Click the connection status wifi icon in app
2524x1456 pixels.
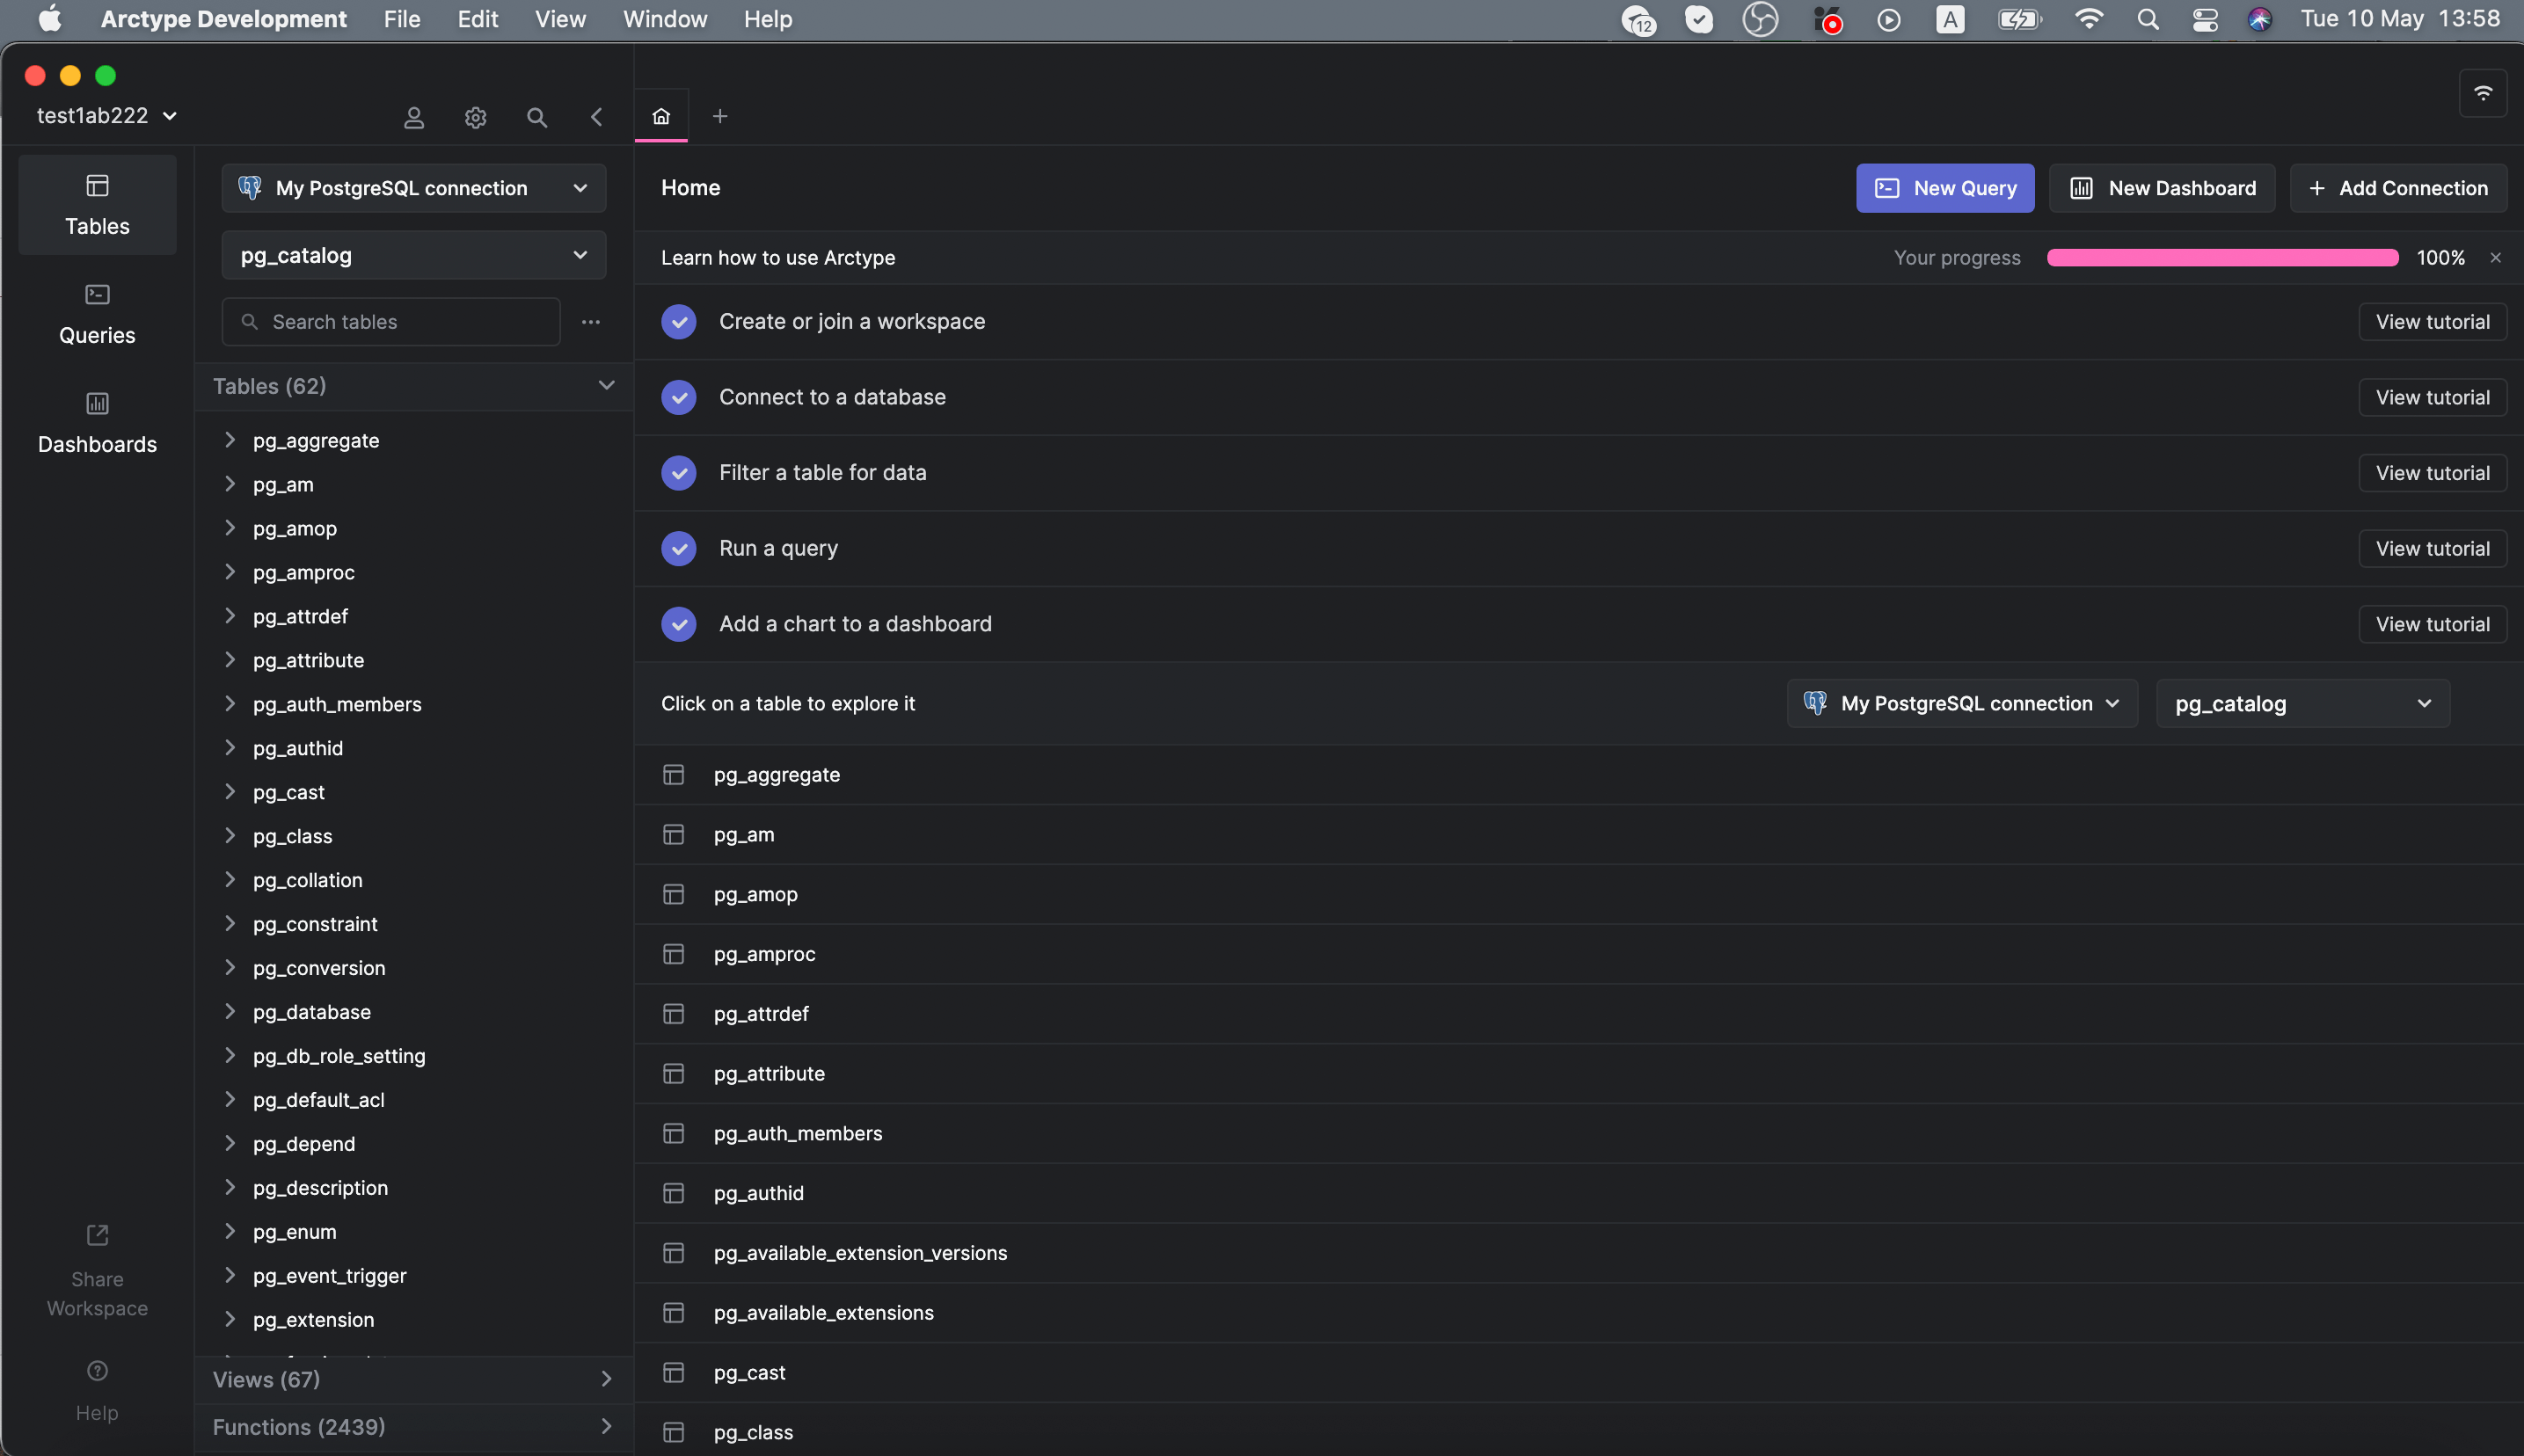[2483, 93]
